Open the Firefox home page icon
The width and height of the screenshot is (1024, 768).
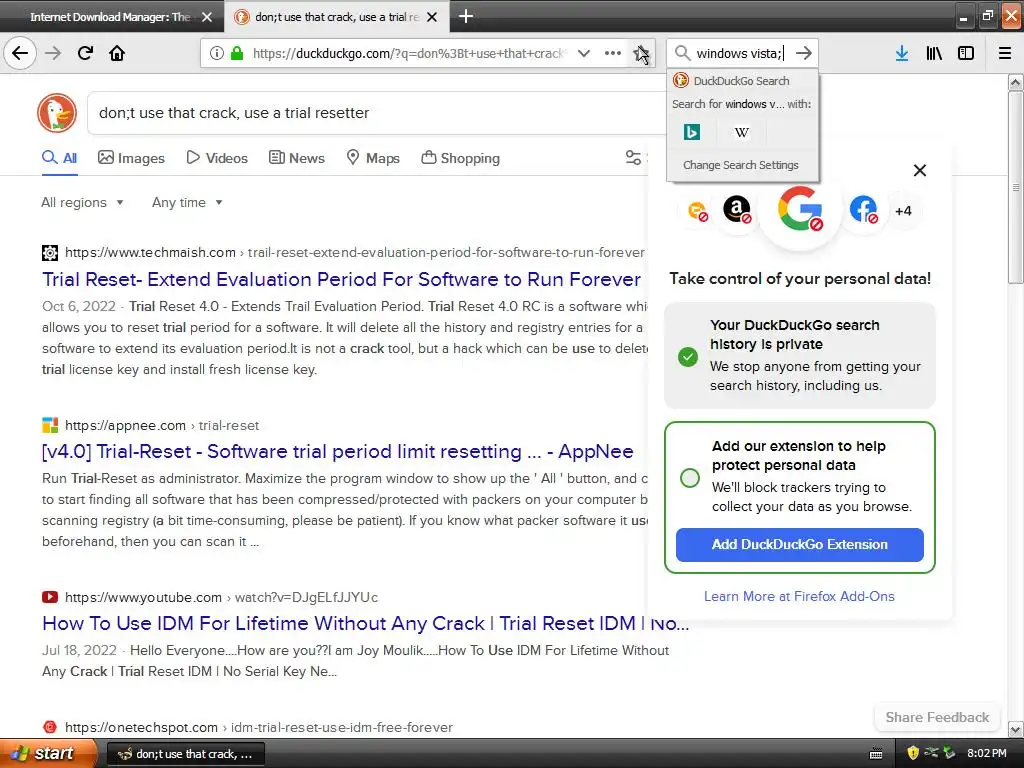tap(117, 53)
